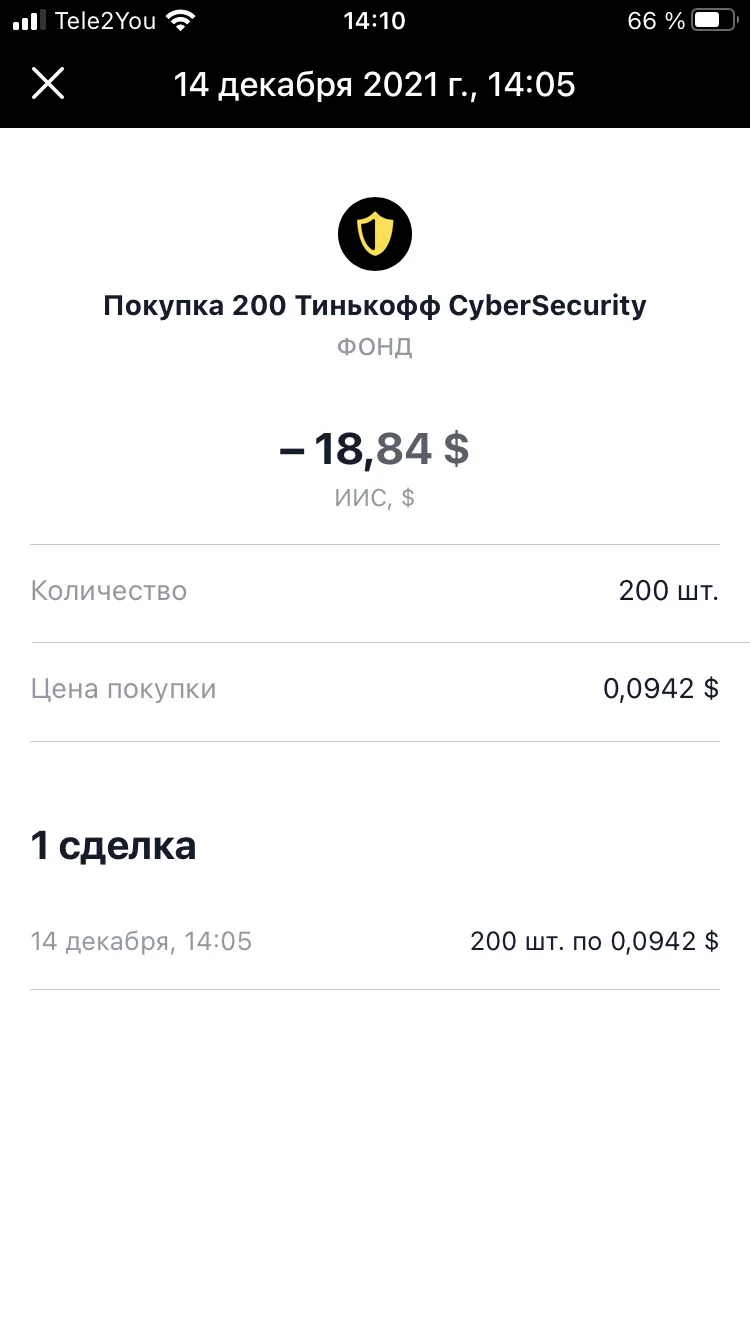Close the transaction details screen

coord(48,84)
